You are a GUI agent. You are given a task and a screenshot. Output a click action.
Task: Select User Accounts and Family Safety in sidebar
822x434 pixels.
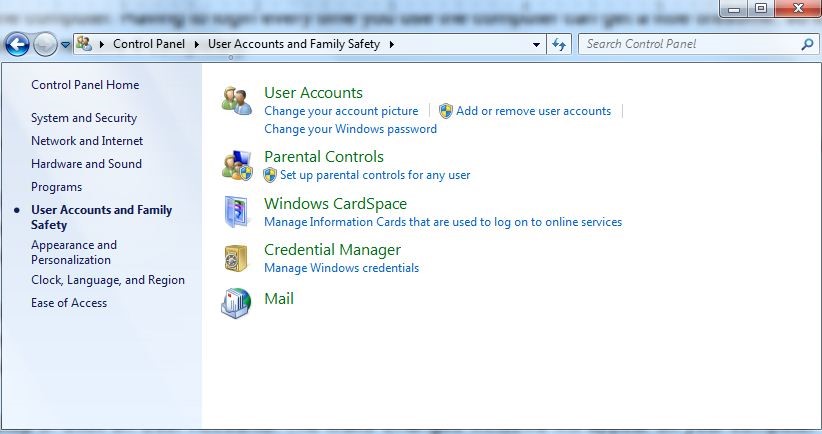(x=102, y=218)
